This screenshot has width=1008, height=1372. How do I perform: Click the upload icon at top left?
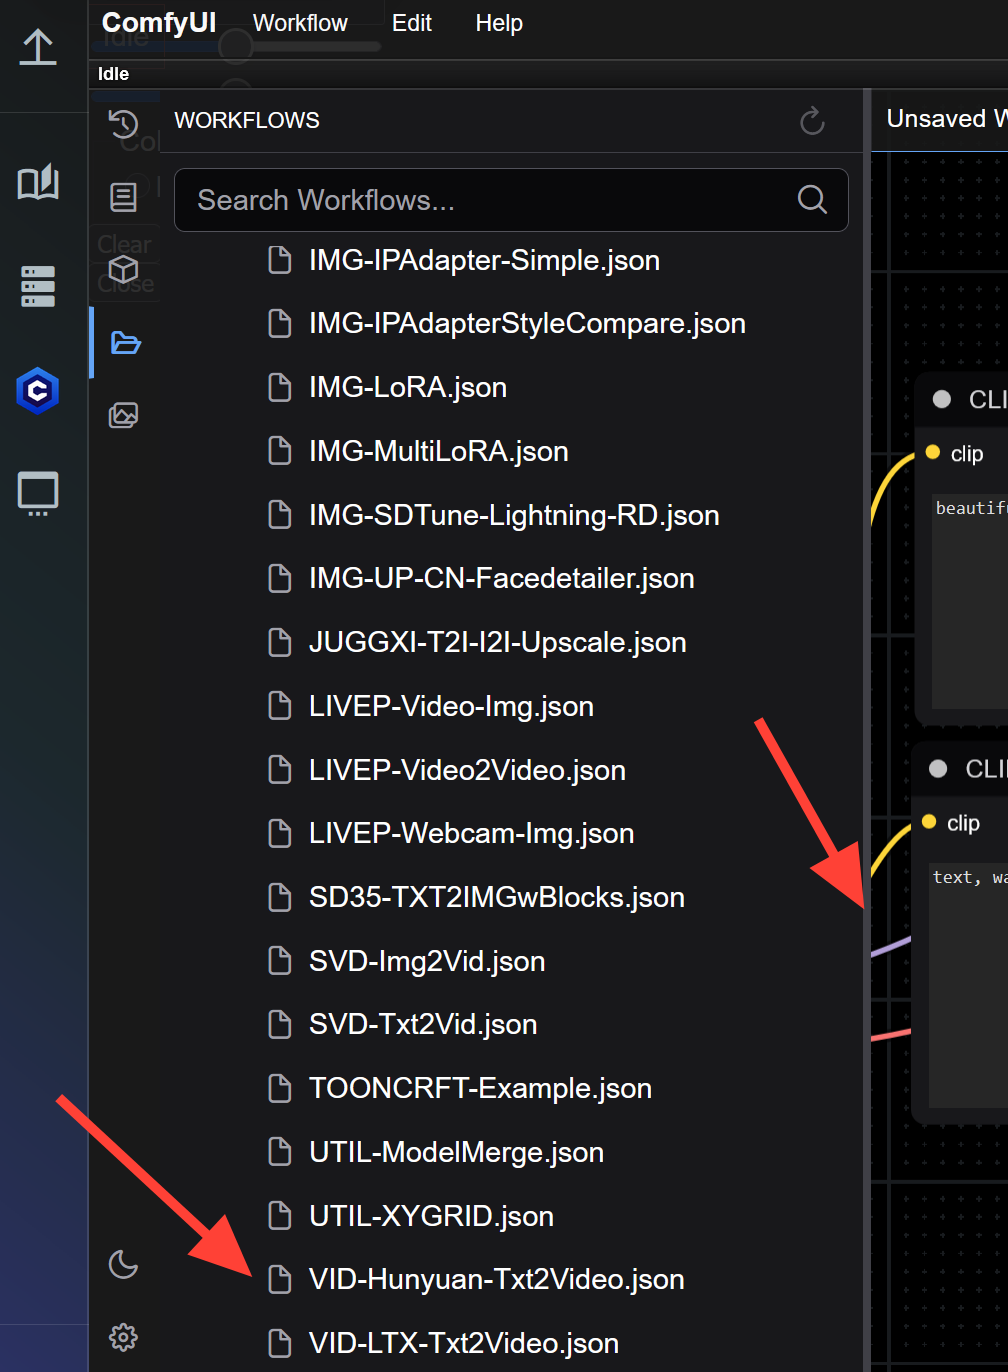point(37,47)
